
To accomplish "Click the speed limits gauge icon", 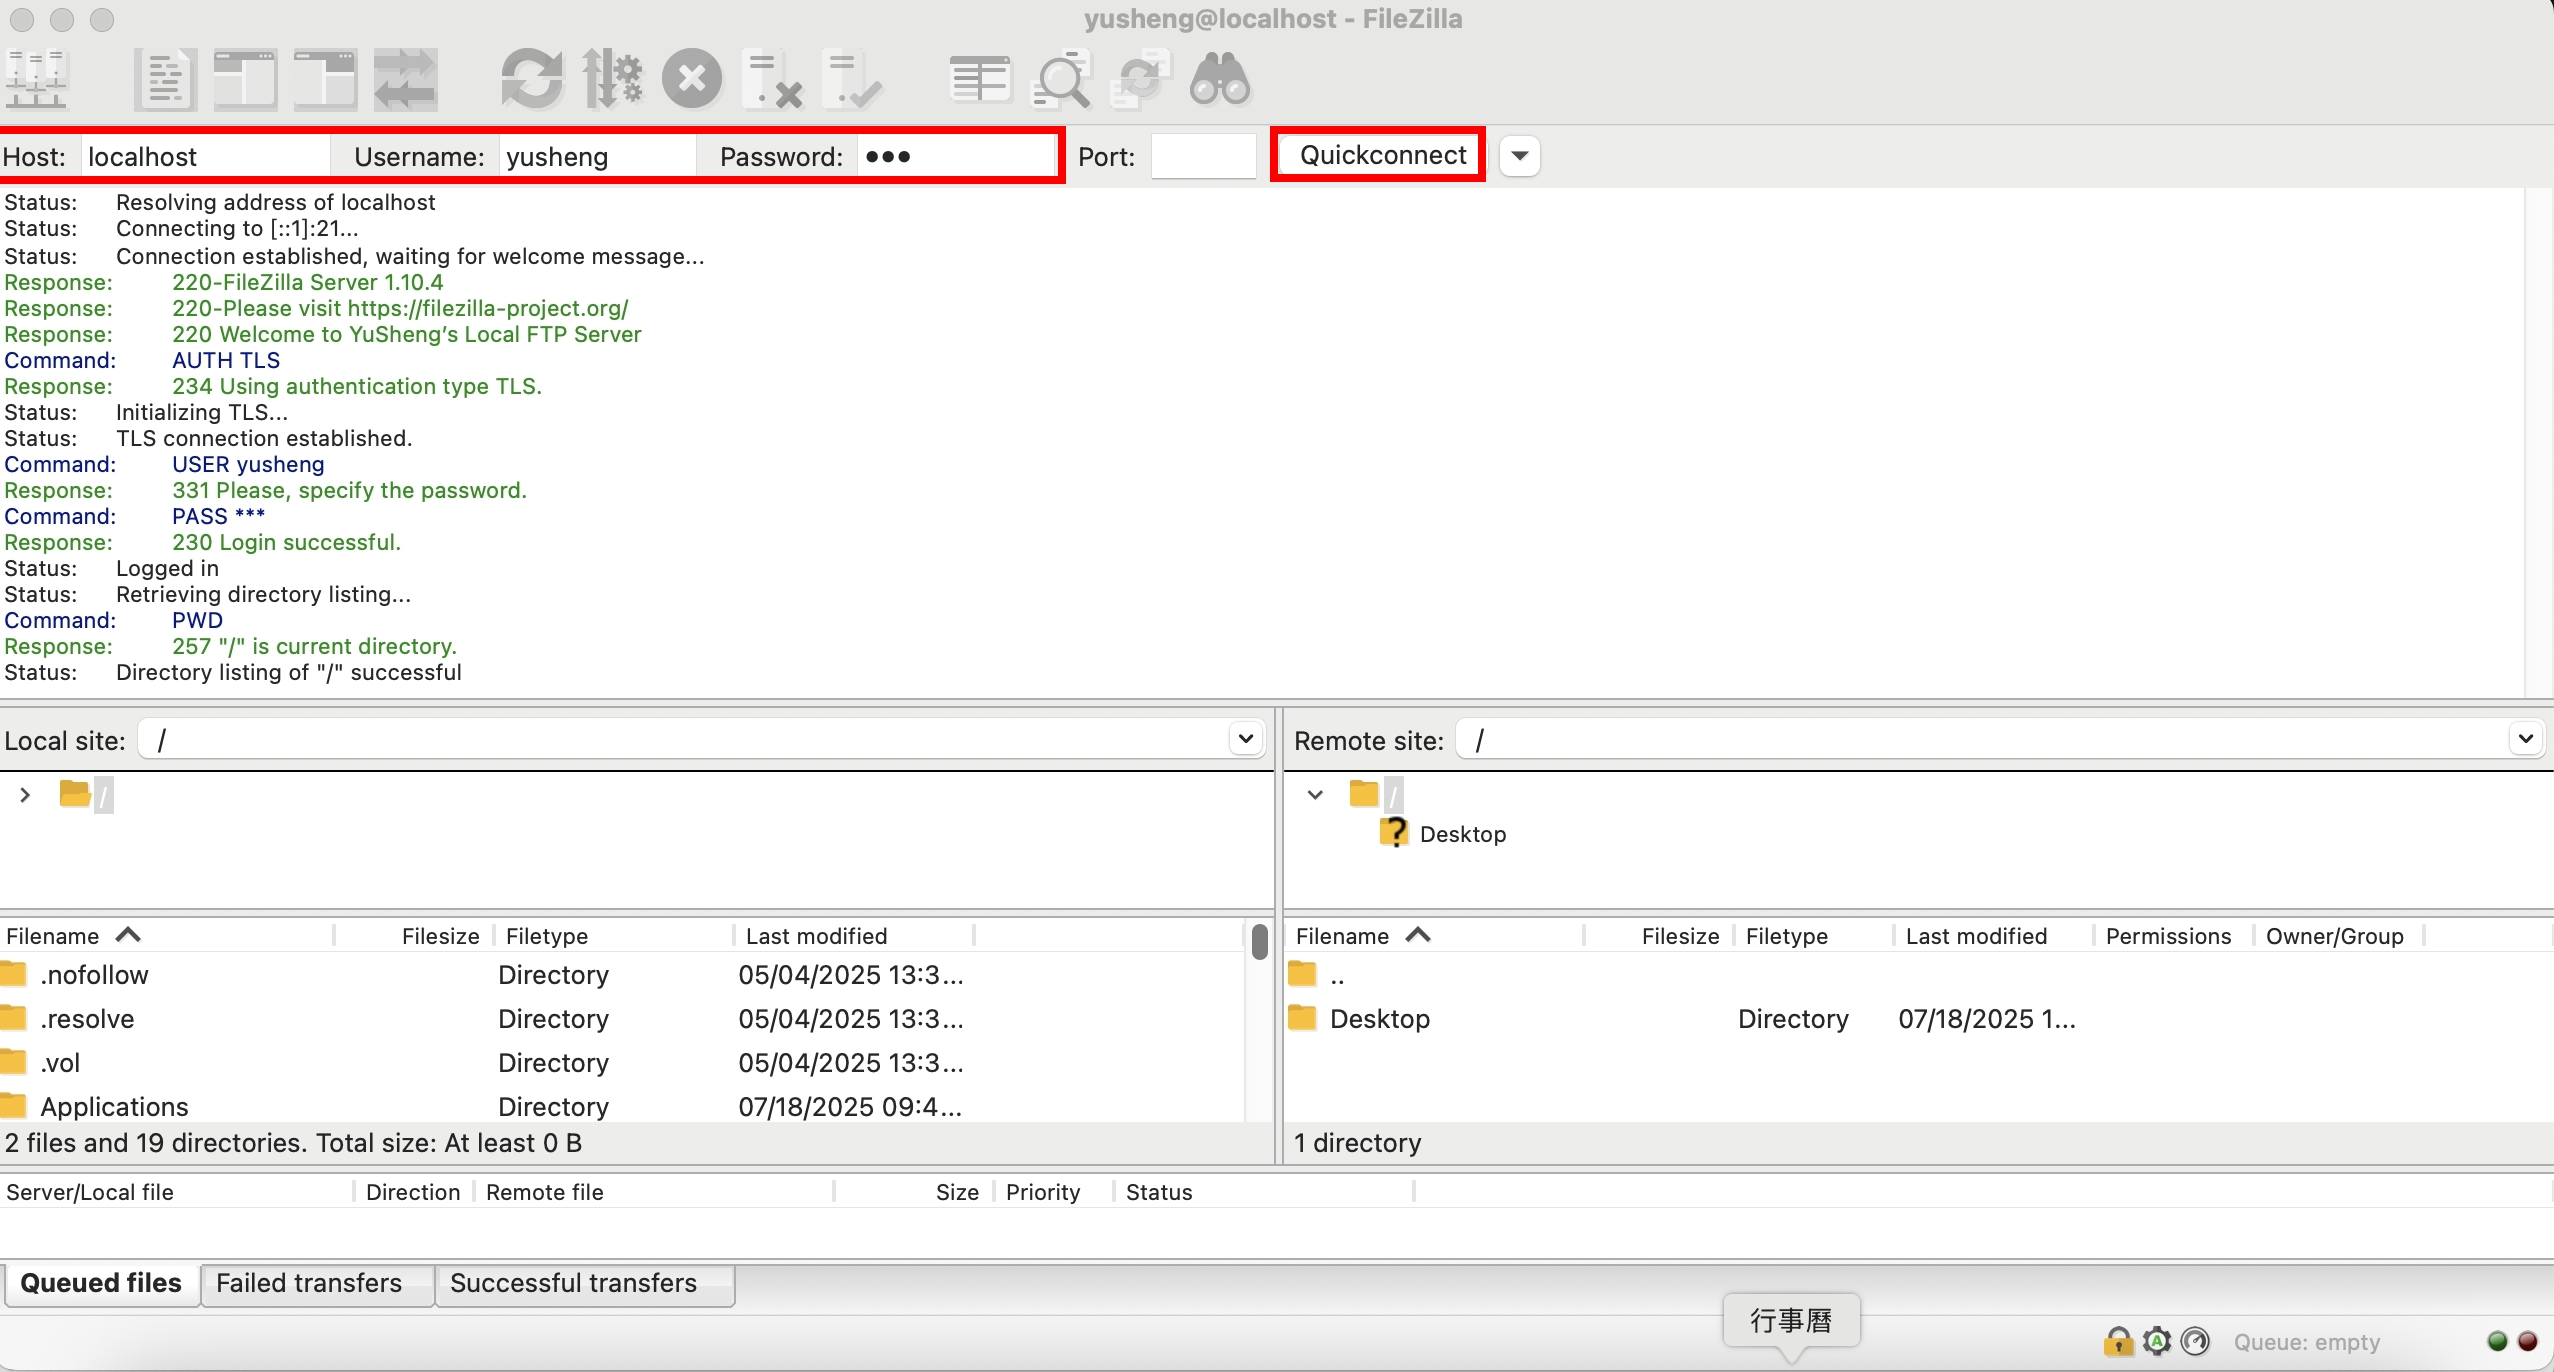I will pos(2195,1341).
